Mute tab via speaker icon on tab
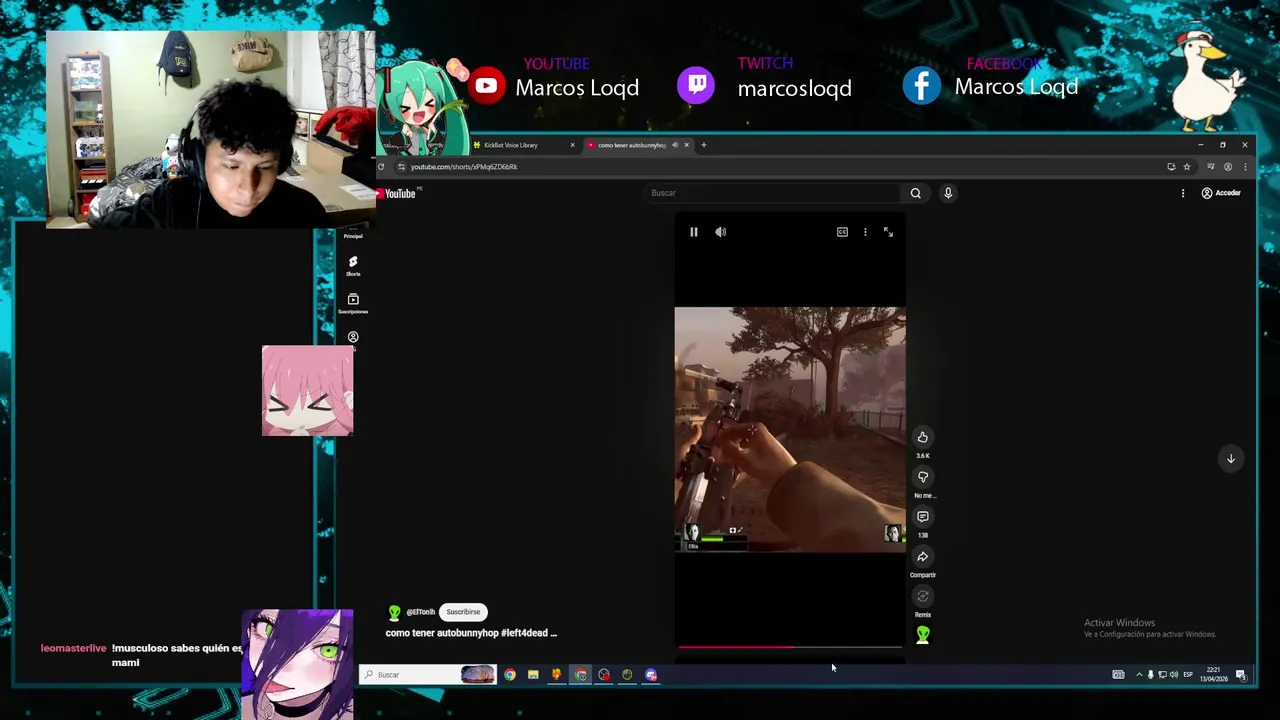 click(x=674, y=145)
